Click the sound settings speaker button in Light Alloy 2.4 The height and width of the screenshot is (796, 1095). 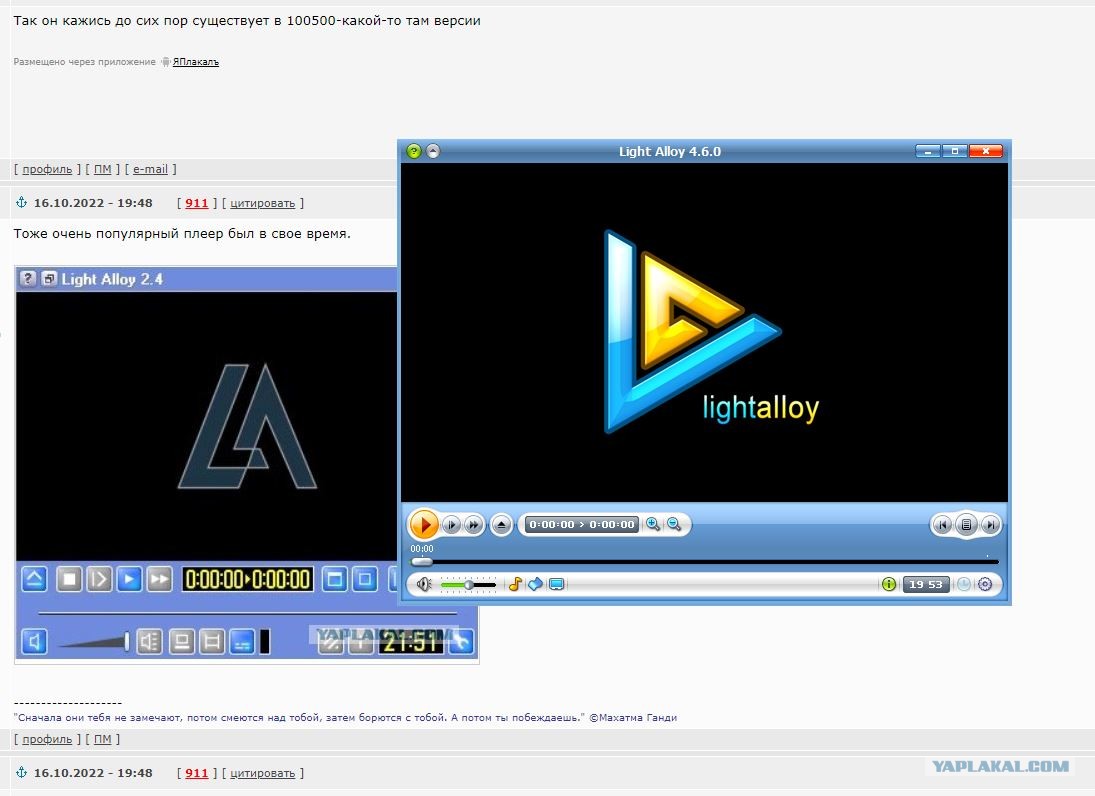point(149,641)
